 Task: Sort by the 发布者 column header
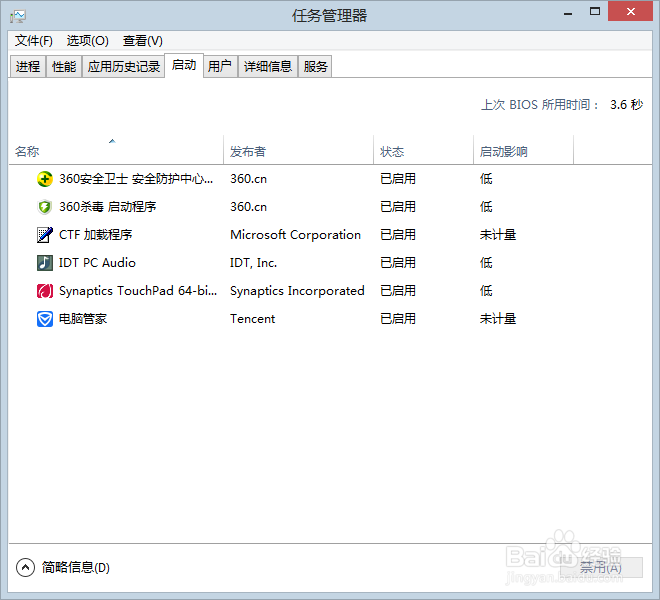click(298, 150)
